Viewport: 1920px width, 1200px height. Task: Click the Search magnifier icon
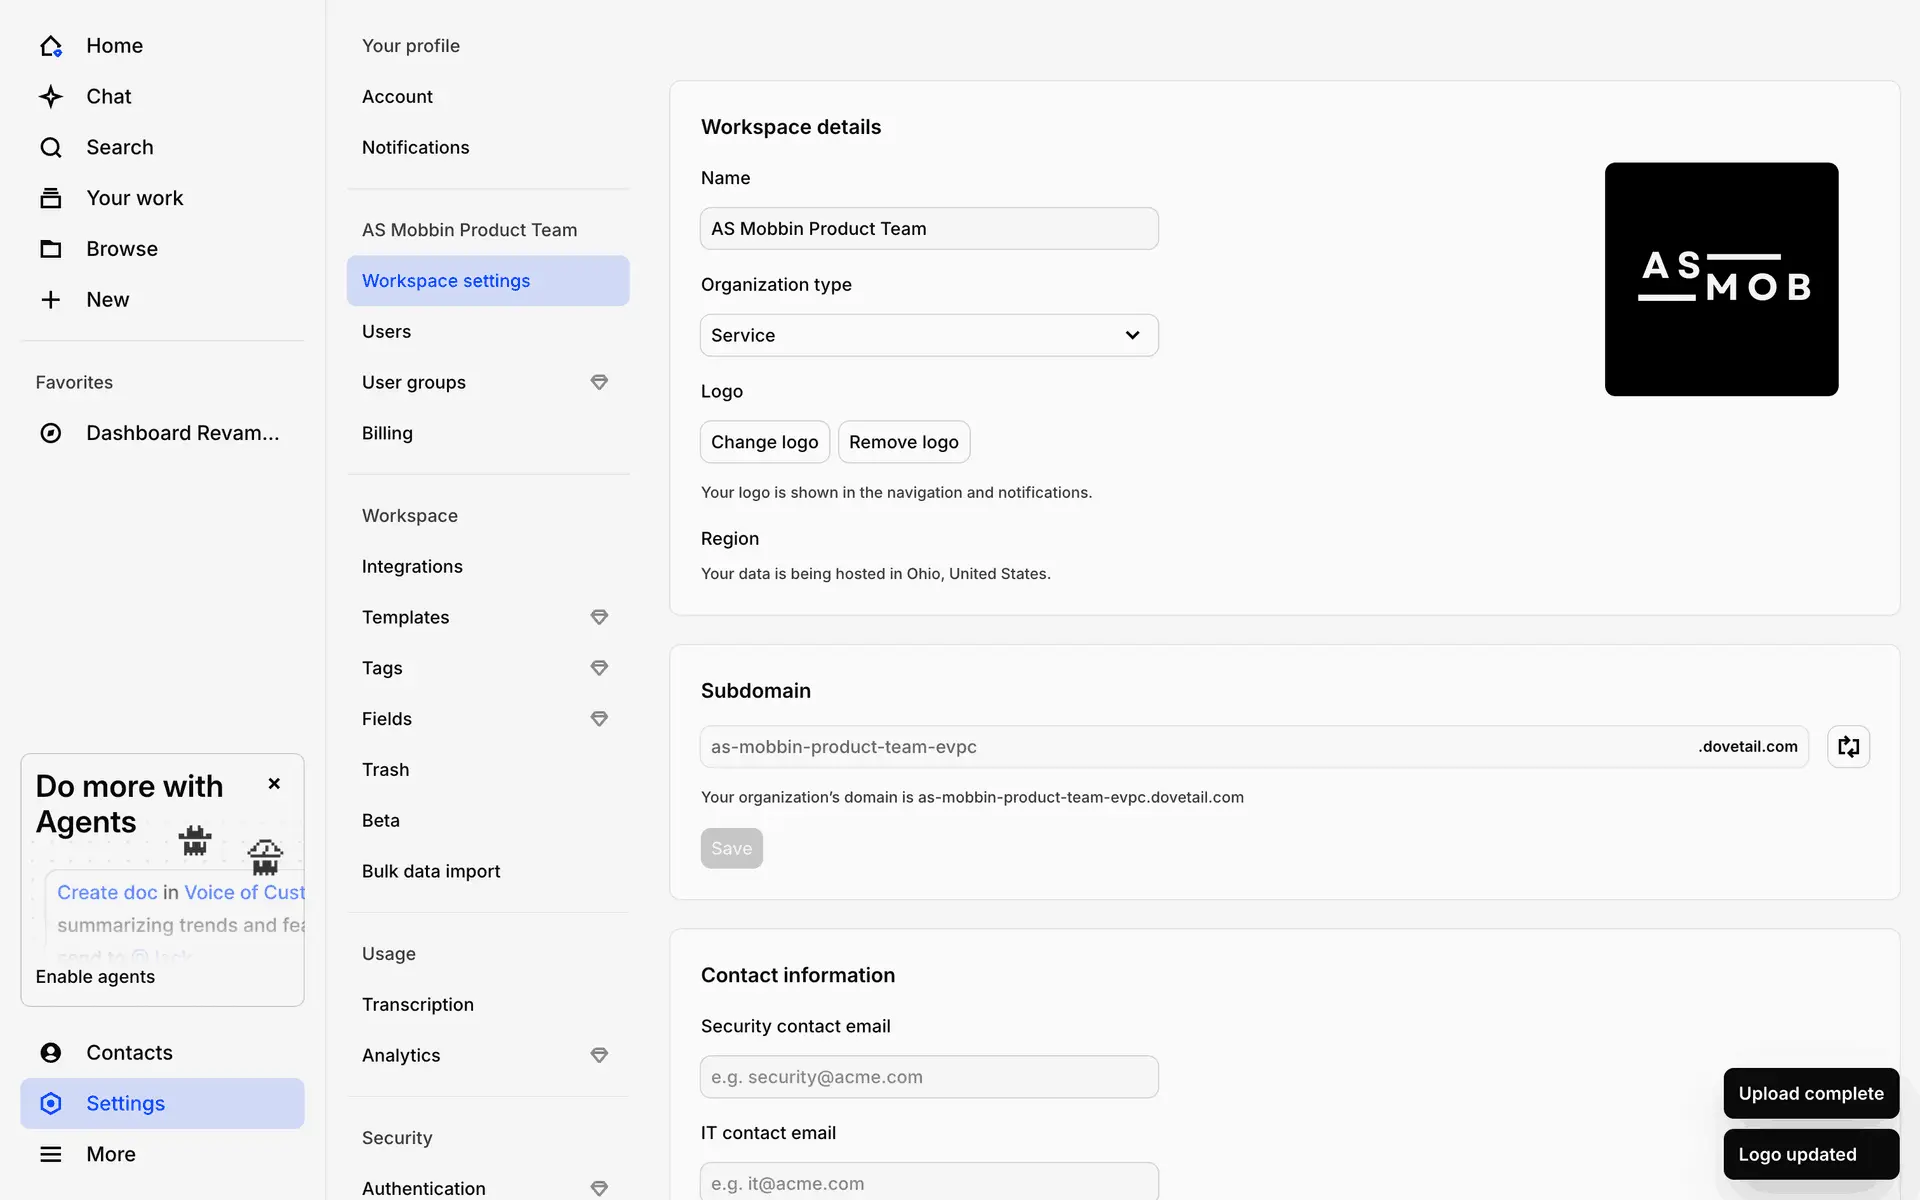(x=50, y=148)
